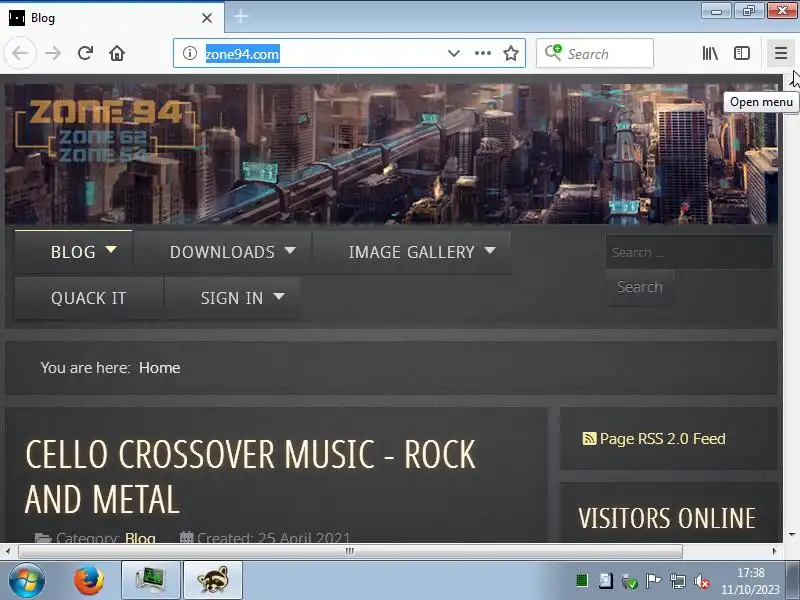Open the SIGN IN menu item

click(x=232, y=298)
